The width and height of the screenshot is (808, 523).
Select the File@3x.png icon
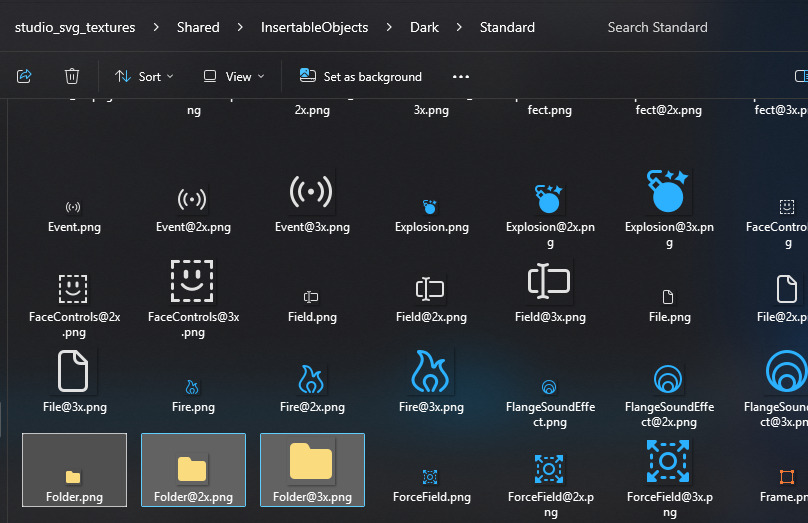pos(73,371)
